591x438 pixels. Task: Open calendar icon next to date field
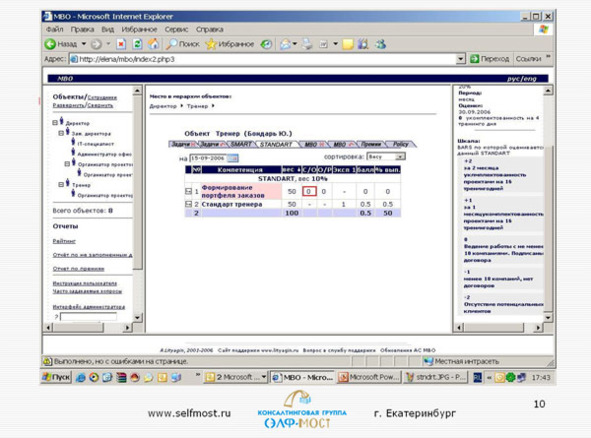pyautogui.click(x=233, y=158)
